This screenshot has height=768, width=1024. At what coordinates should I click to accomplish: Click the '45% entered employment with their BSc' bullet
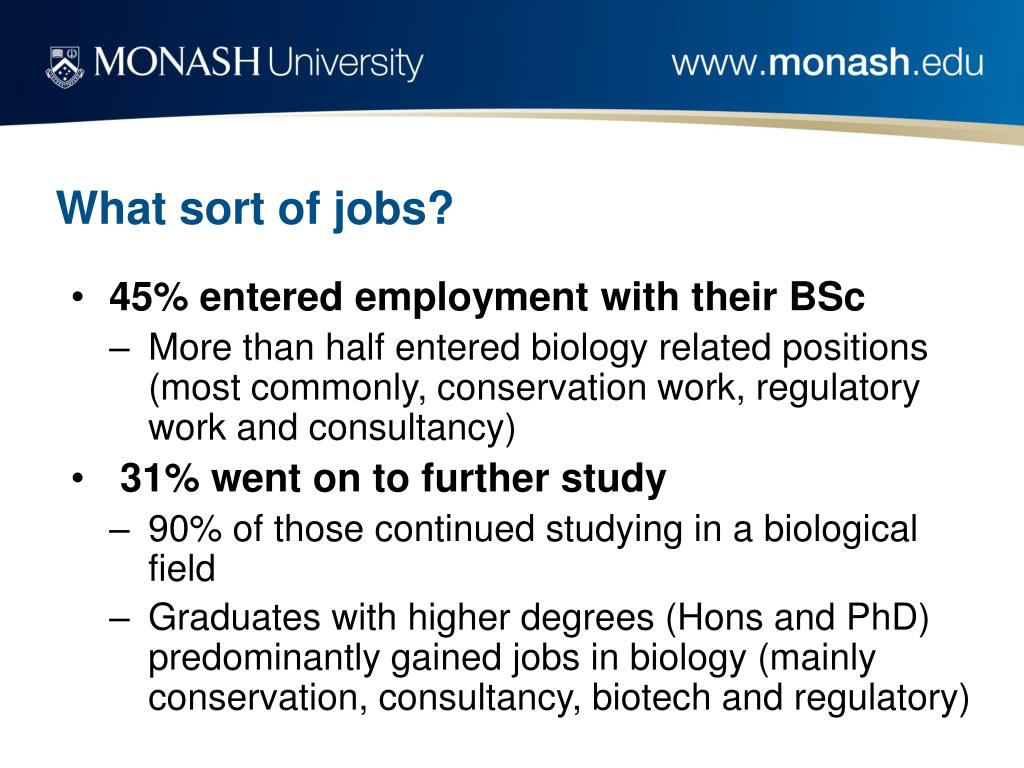point(487,297)
